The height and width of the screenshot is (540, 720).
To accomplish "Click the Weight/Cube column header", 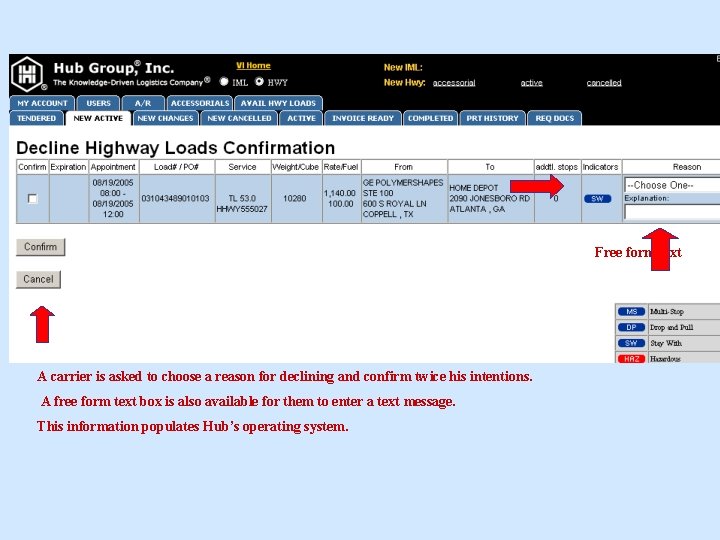I will 296,167.
